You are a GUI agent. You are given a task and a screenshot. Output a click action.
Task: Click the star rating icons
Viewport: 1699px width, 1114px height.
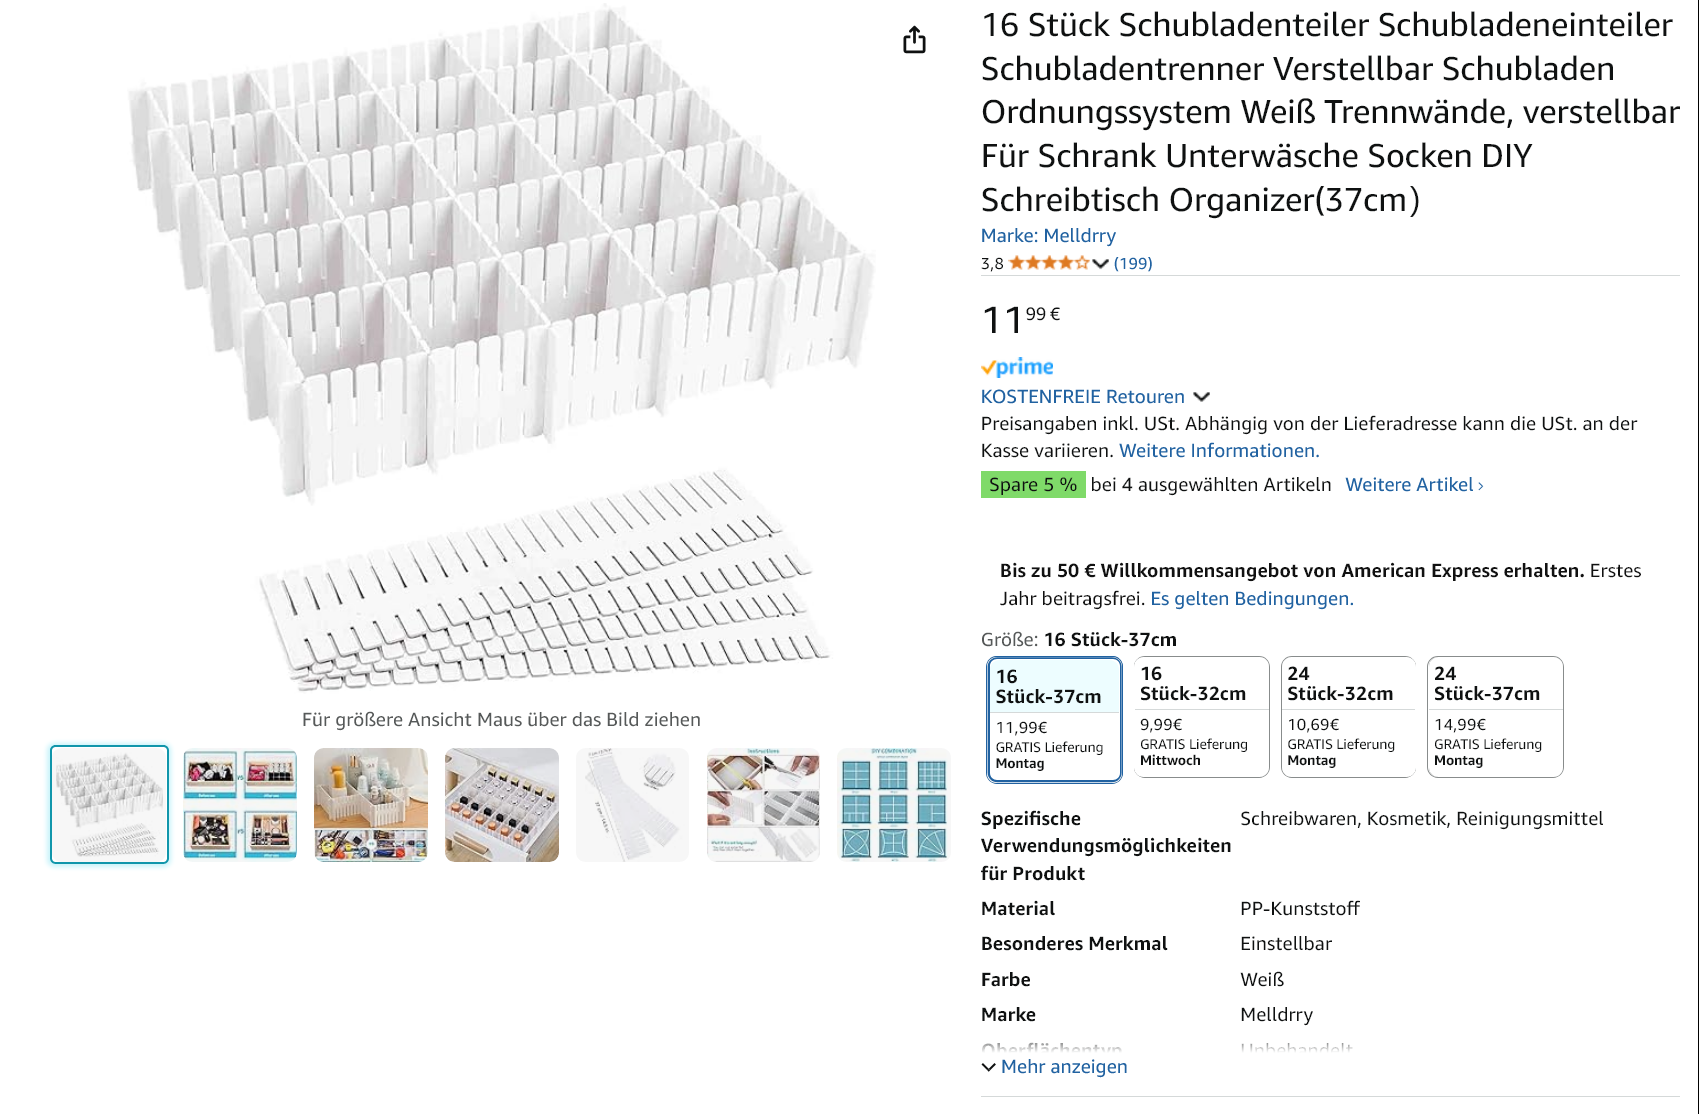(1049, 263)
